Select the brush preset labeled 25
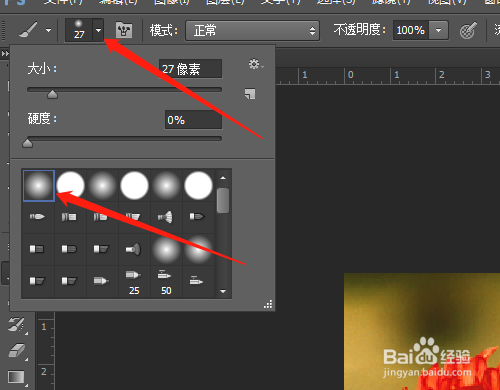Viewport: 500px width, 390px height. click(134, 282)
